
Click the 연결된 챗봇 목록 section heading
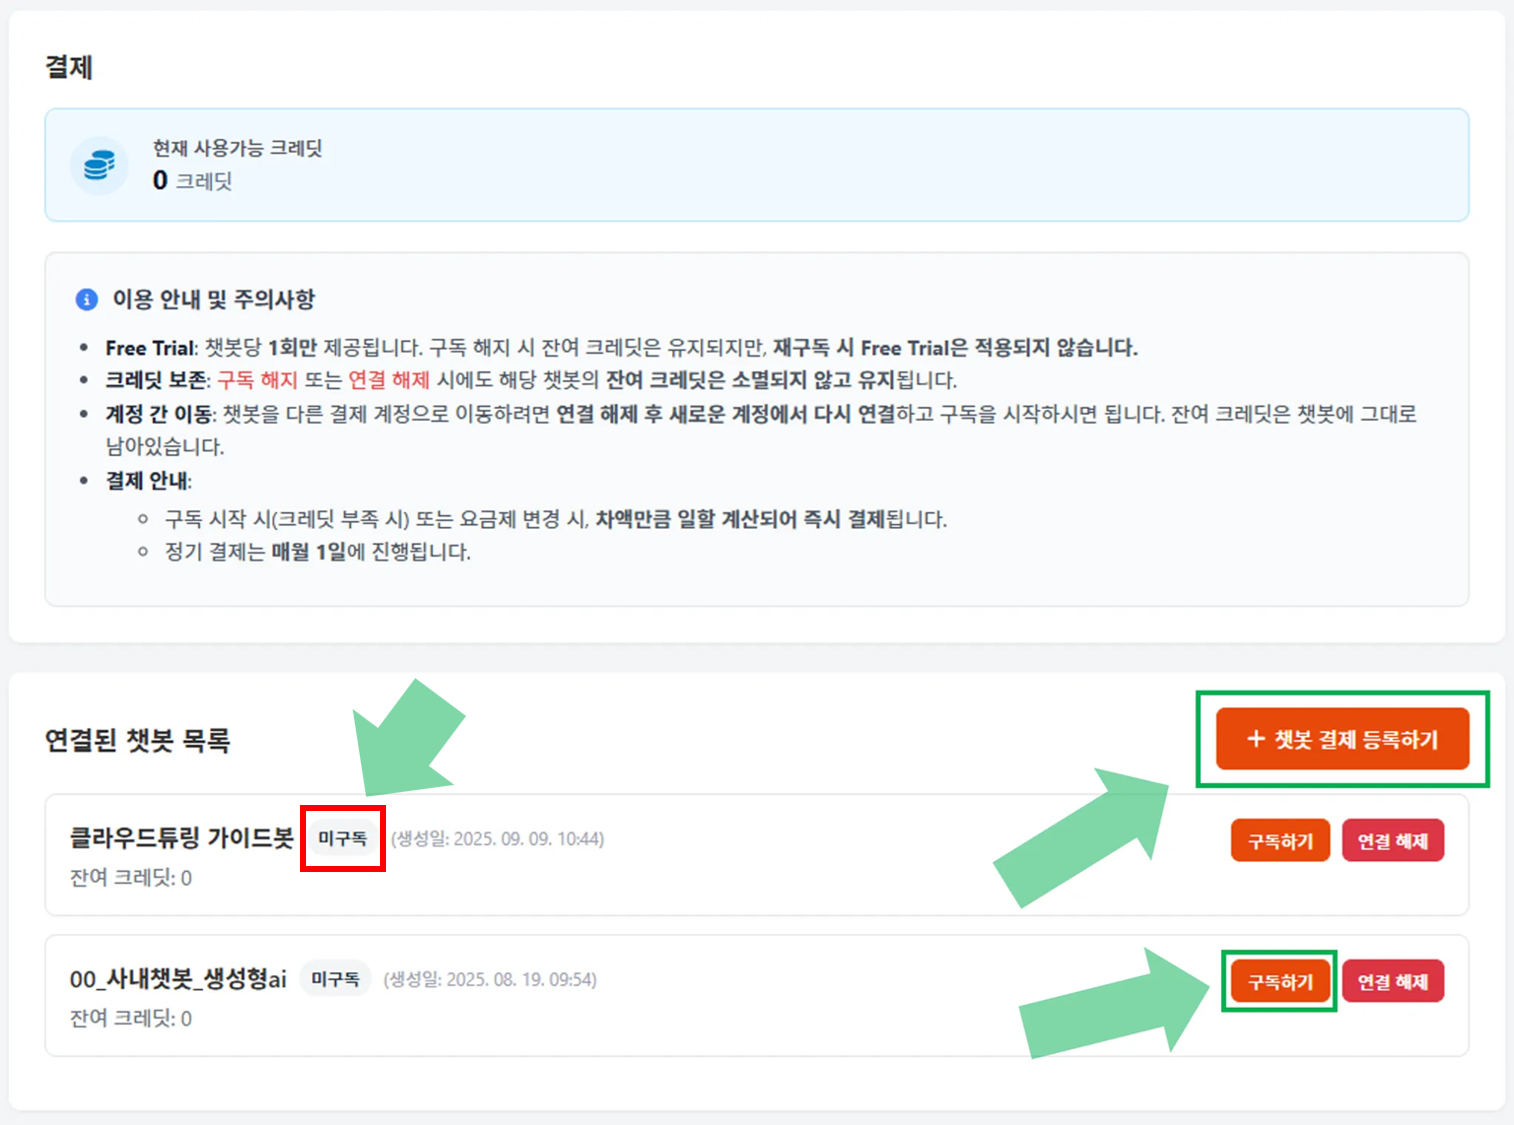(x=138, y=740)
